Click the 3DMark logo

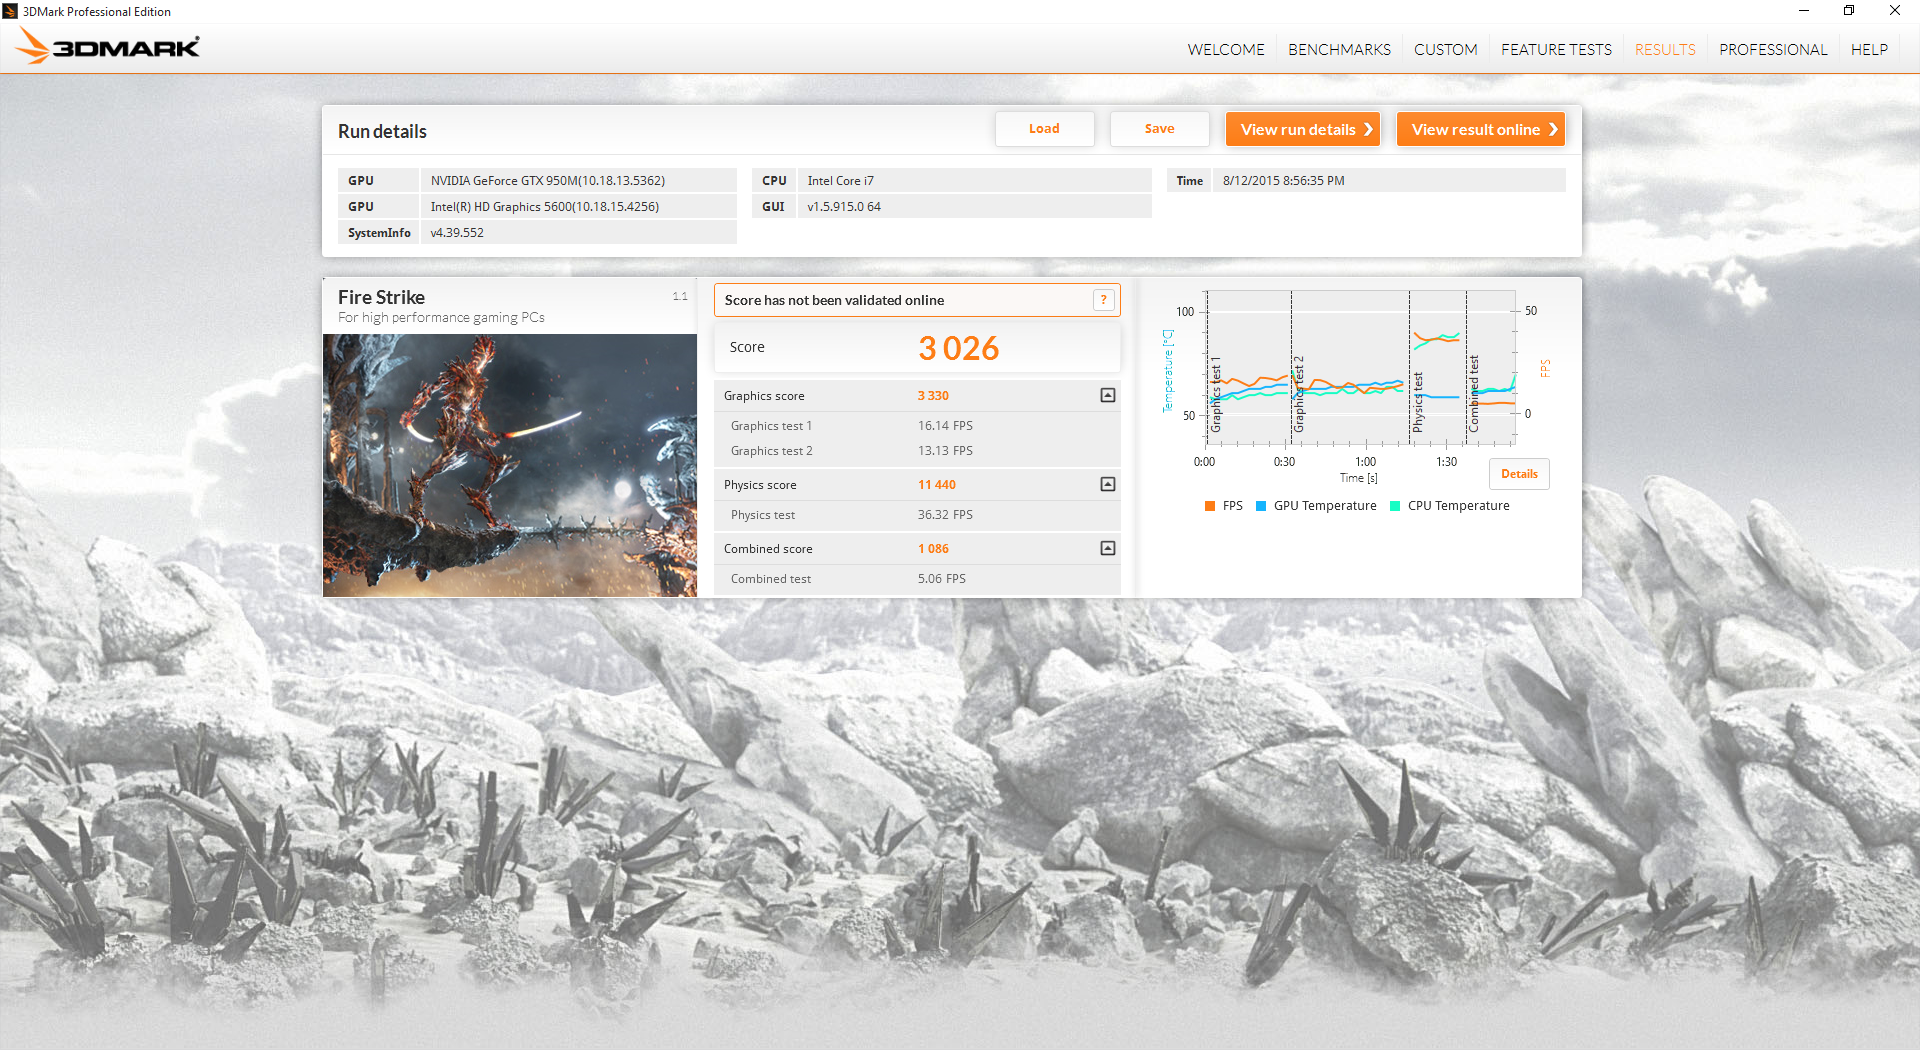107,47
